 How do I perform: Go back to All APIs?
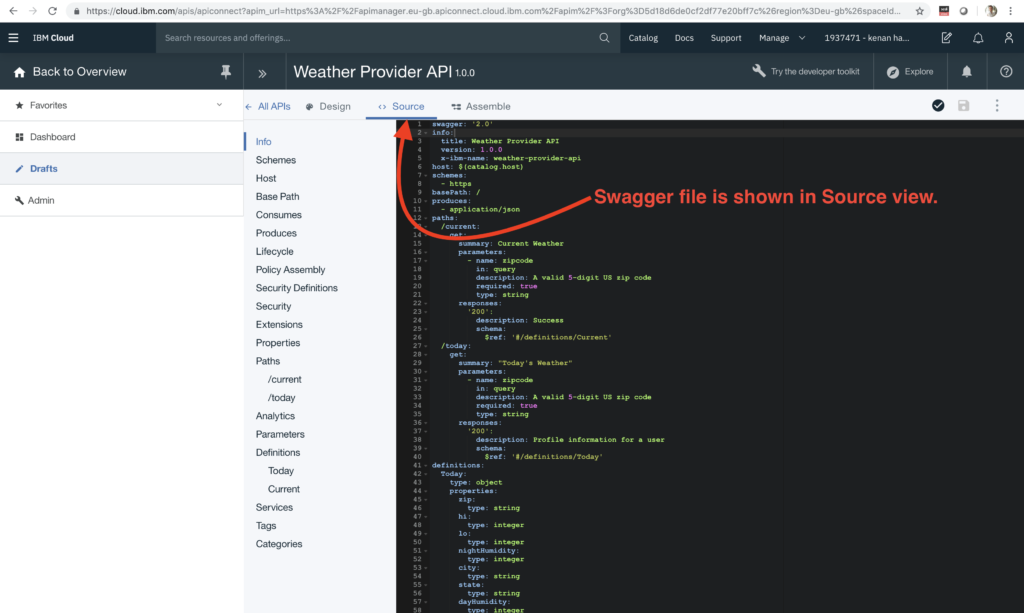coord(268,106)
